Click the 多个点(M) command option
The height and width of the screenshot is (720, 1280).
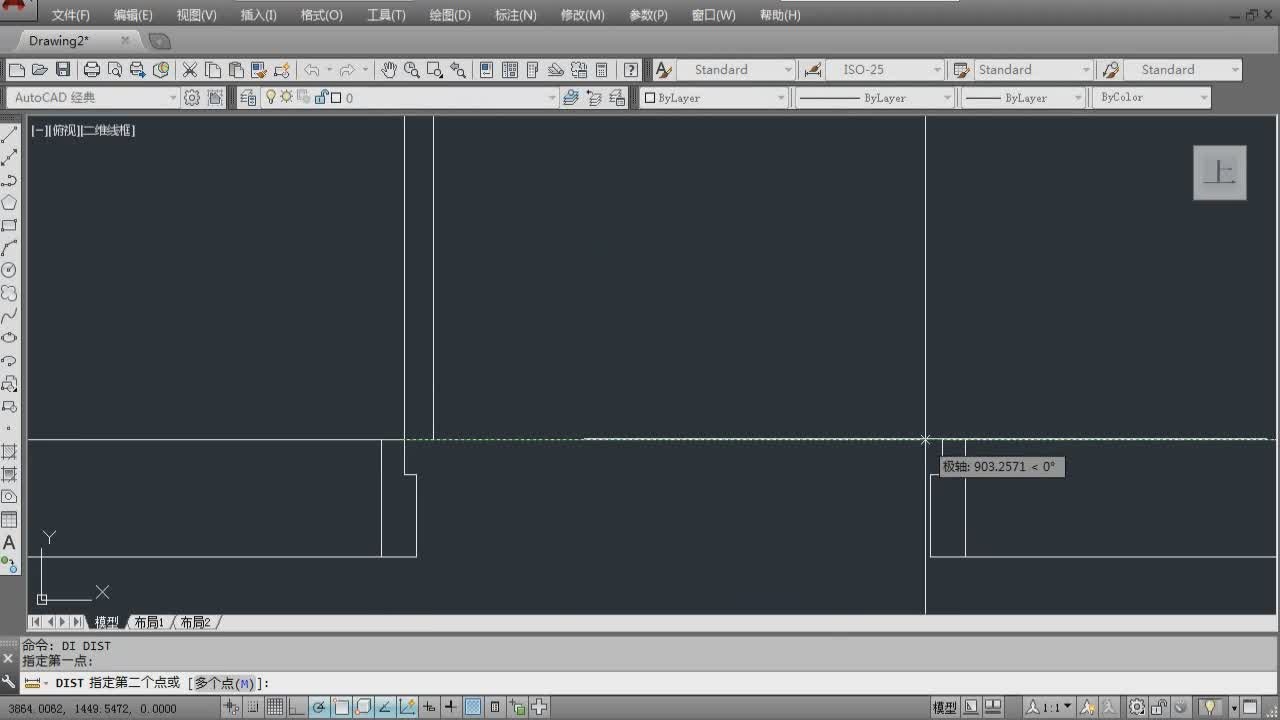point(223,683)
